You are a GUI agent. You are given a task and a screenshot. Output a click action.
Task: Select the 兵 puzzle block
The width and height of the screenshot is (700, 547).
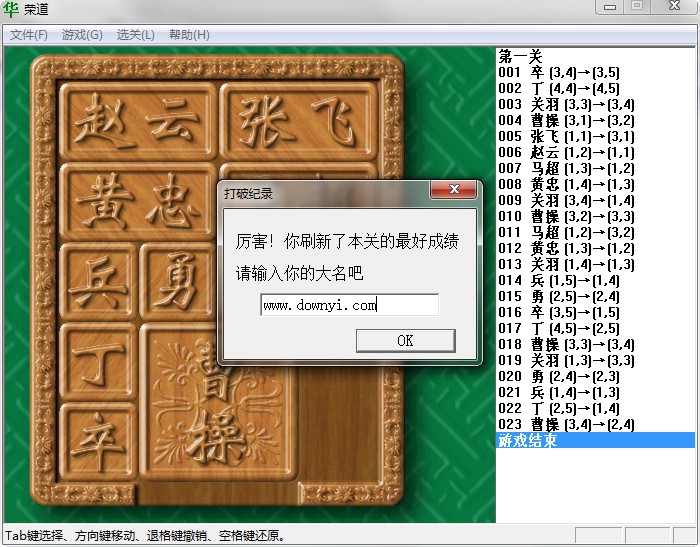coord(98,281)
